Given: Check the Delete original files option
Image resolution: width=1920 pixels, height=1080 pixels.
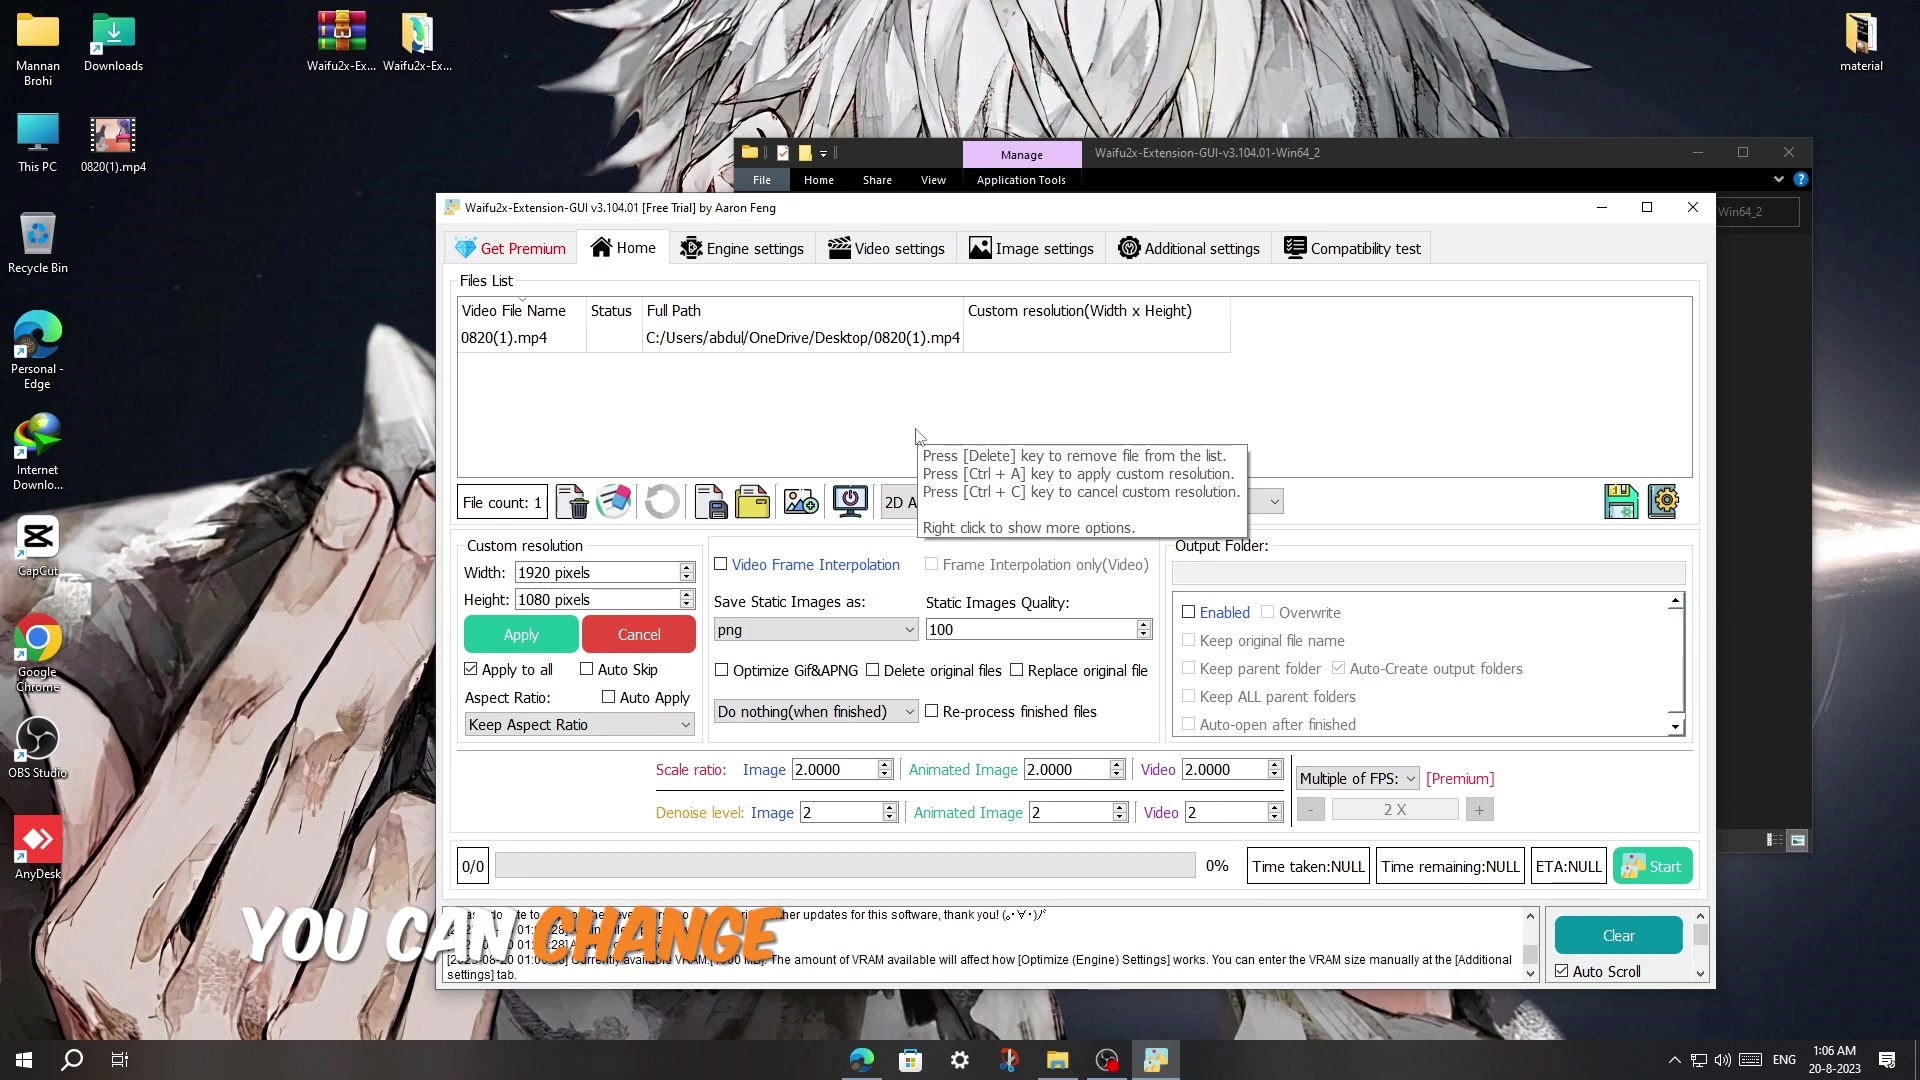Looking at the screenshot, I should click(874, 670).
